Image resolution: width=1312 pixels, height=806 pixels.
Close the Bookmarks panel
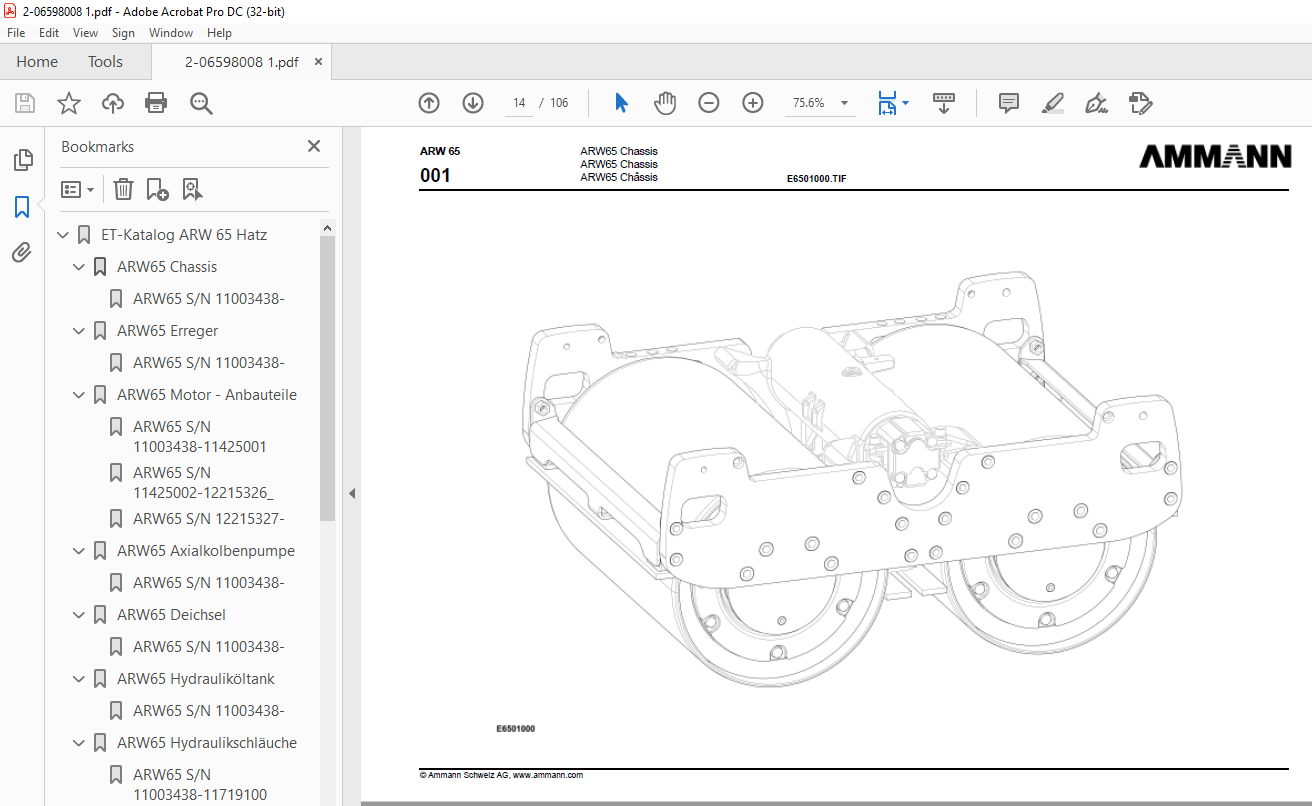(x=314, y=146)
